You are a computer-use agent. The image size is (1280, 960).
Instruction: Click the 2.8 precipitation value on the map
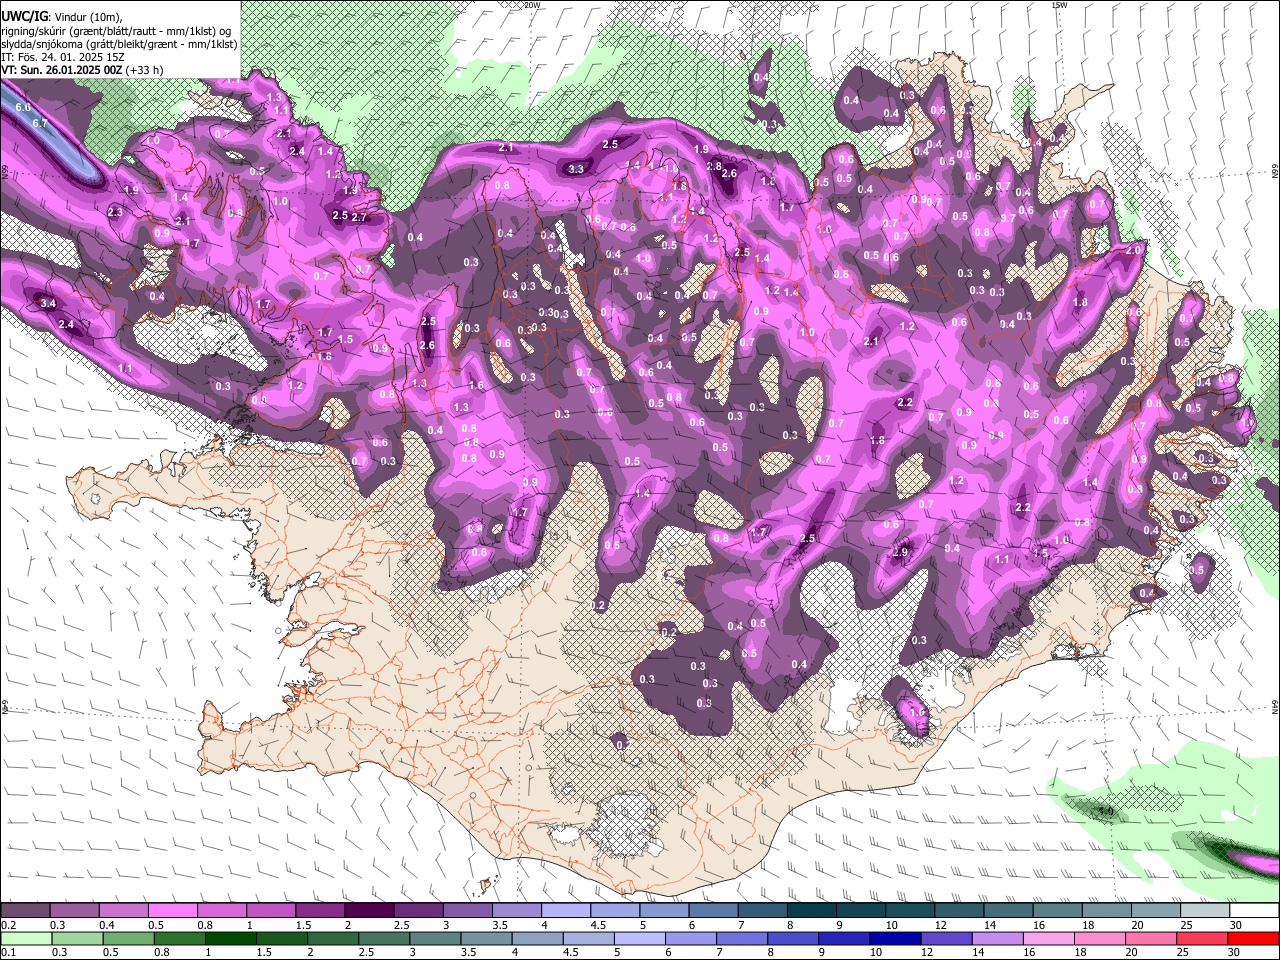click(714, 166)
